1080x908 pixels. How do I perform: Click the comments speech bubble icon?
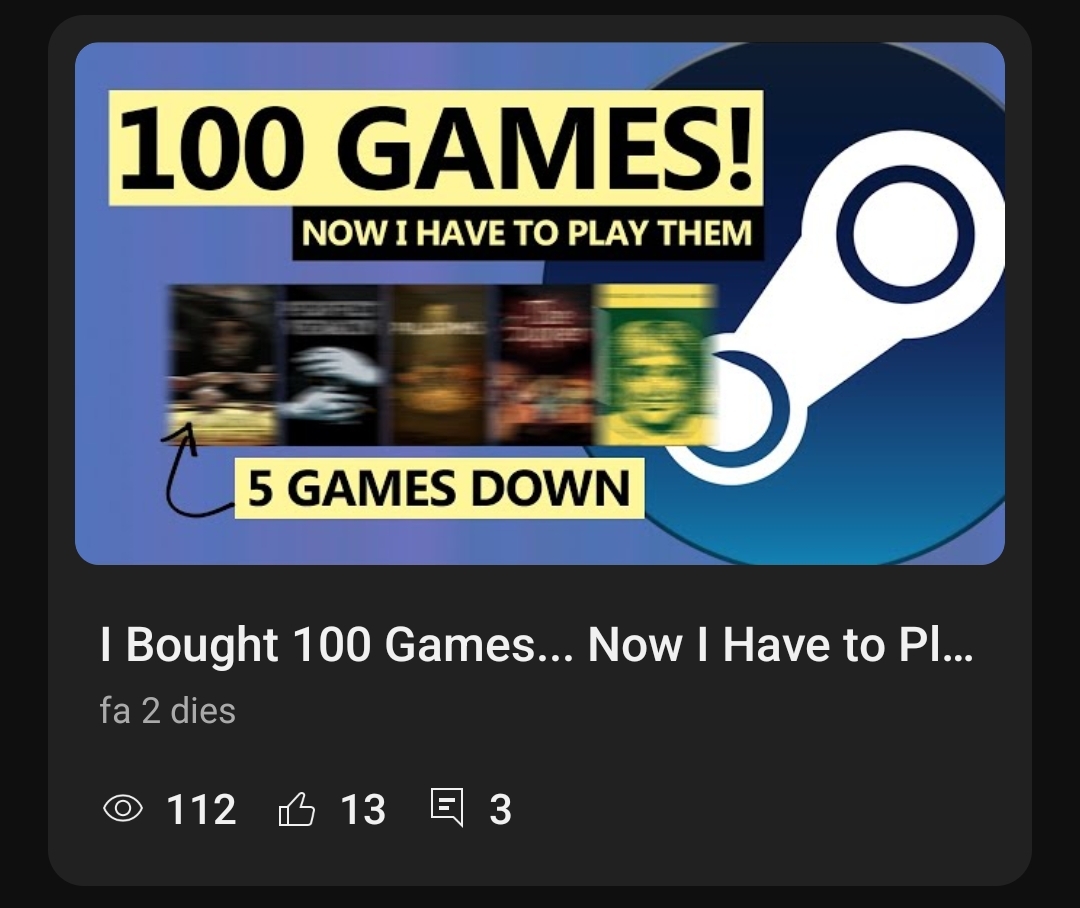[x=447, y=807]
